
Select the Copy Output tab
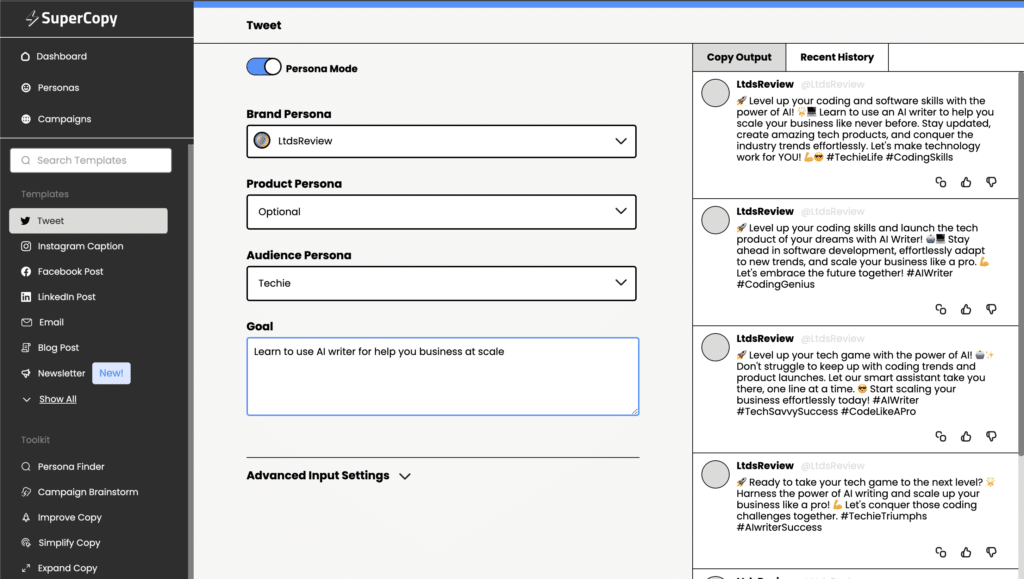tap(739, 58)
